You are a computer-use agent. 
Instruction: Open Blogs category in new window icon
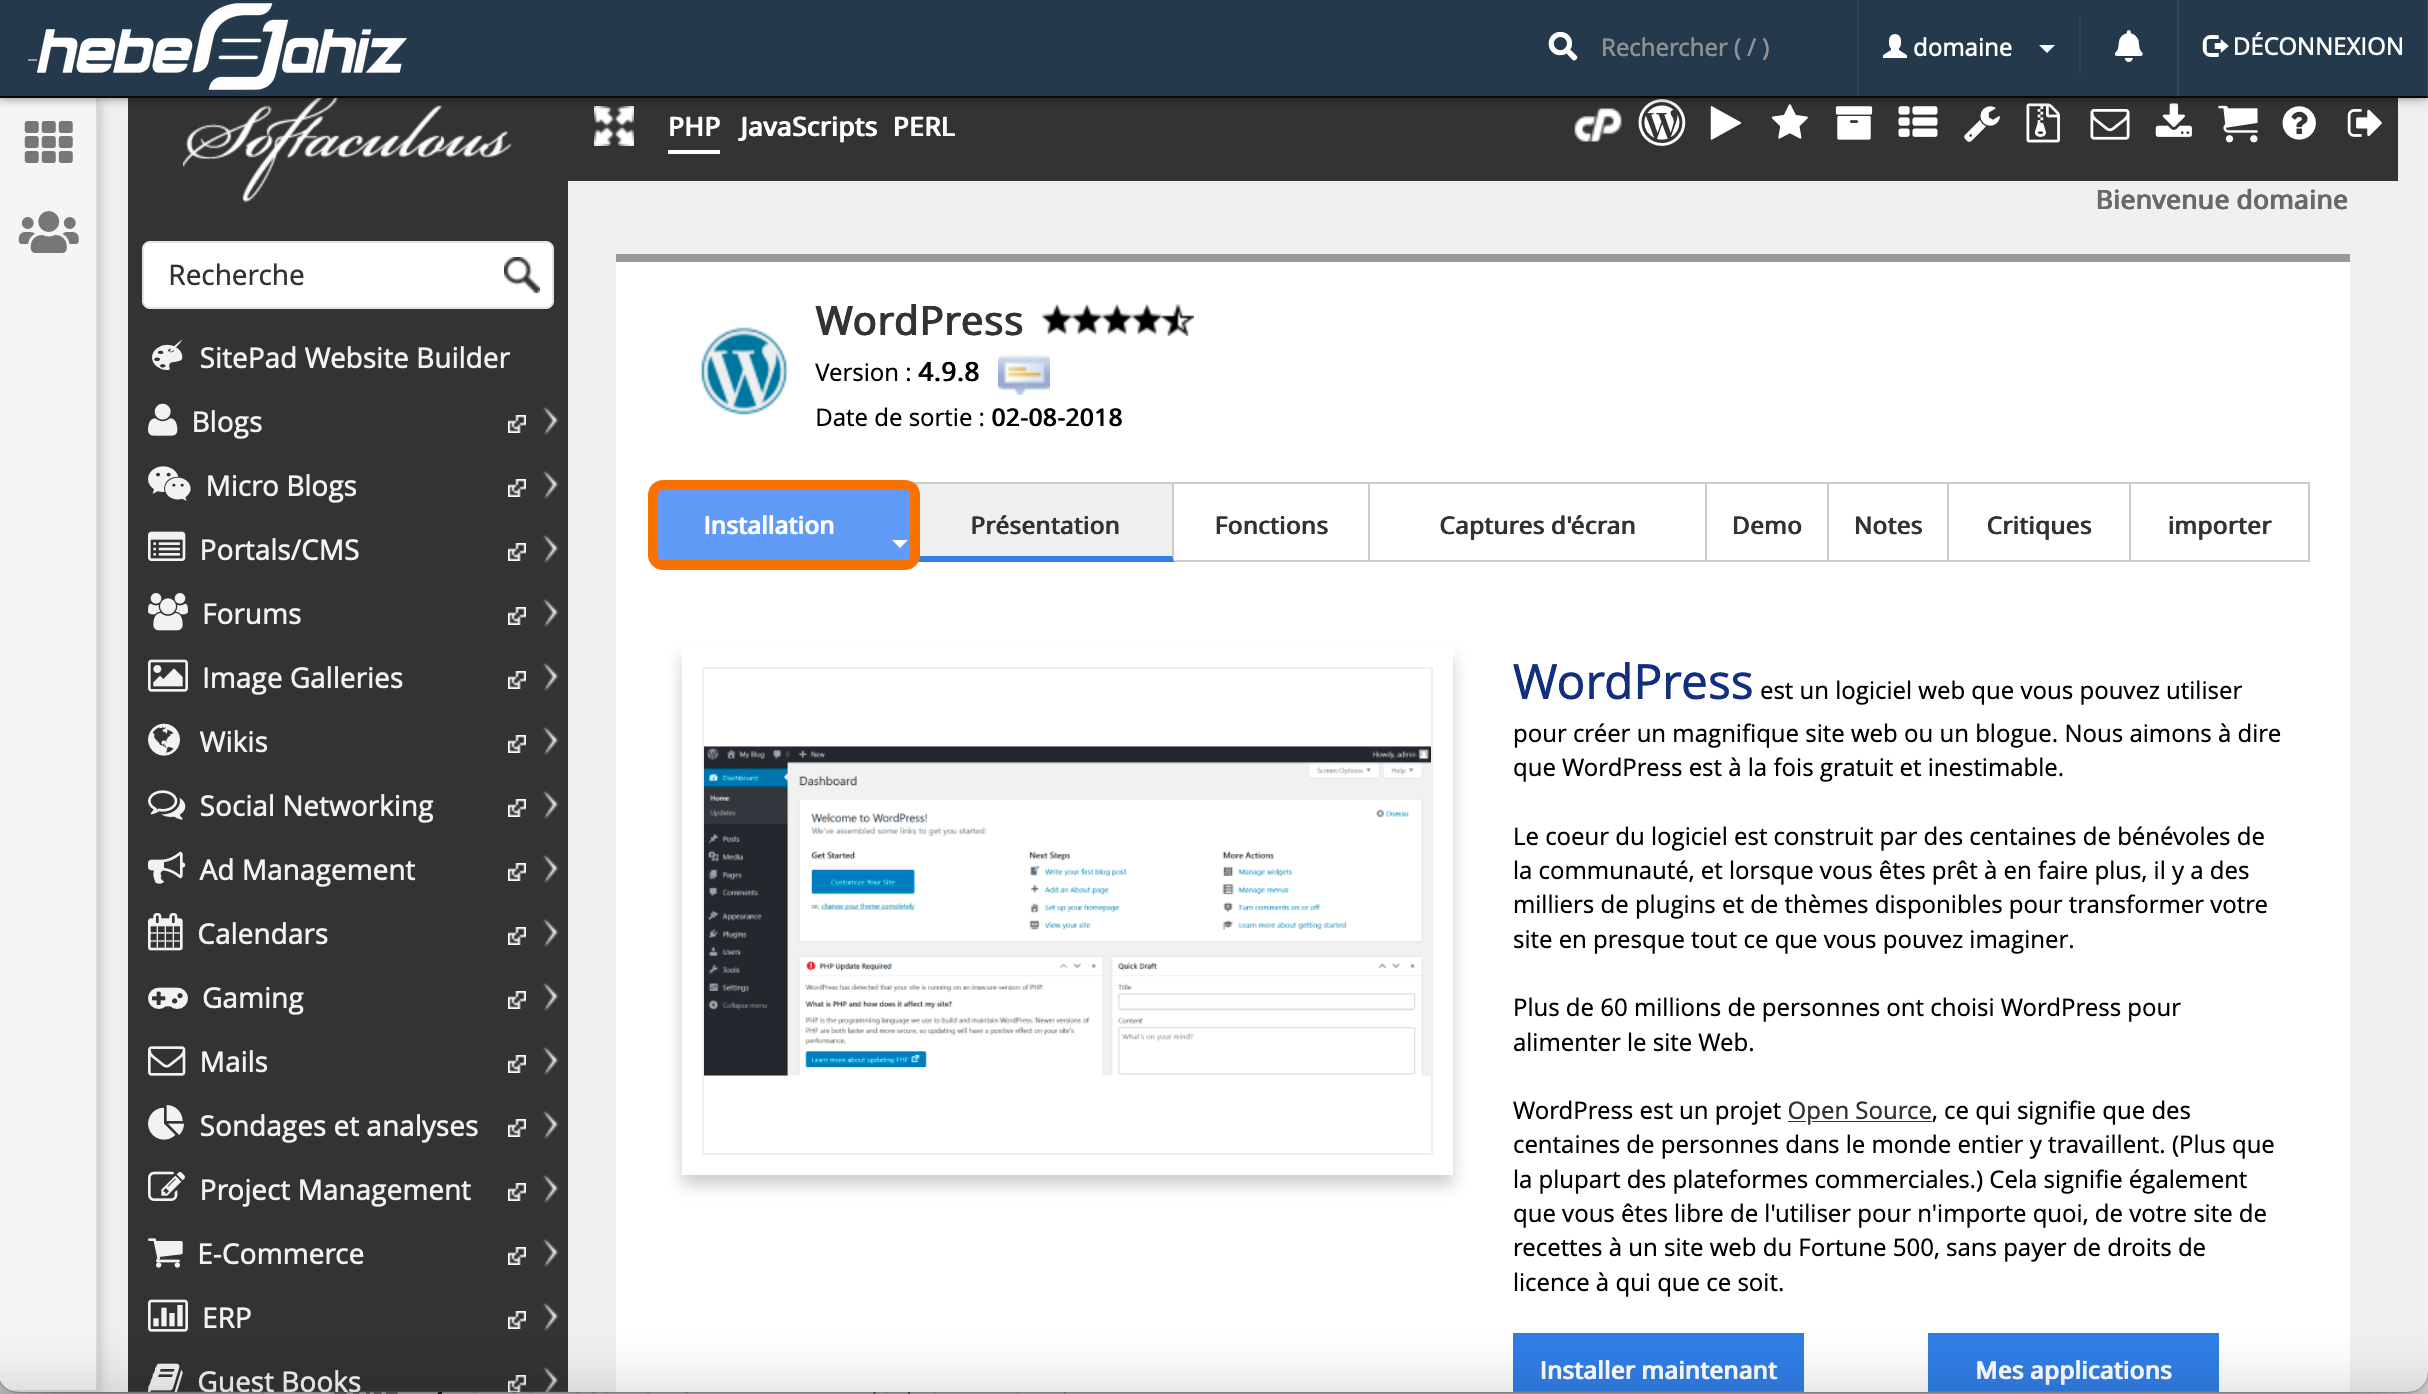coord(516,423)
